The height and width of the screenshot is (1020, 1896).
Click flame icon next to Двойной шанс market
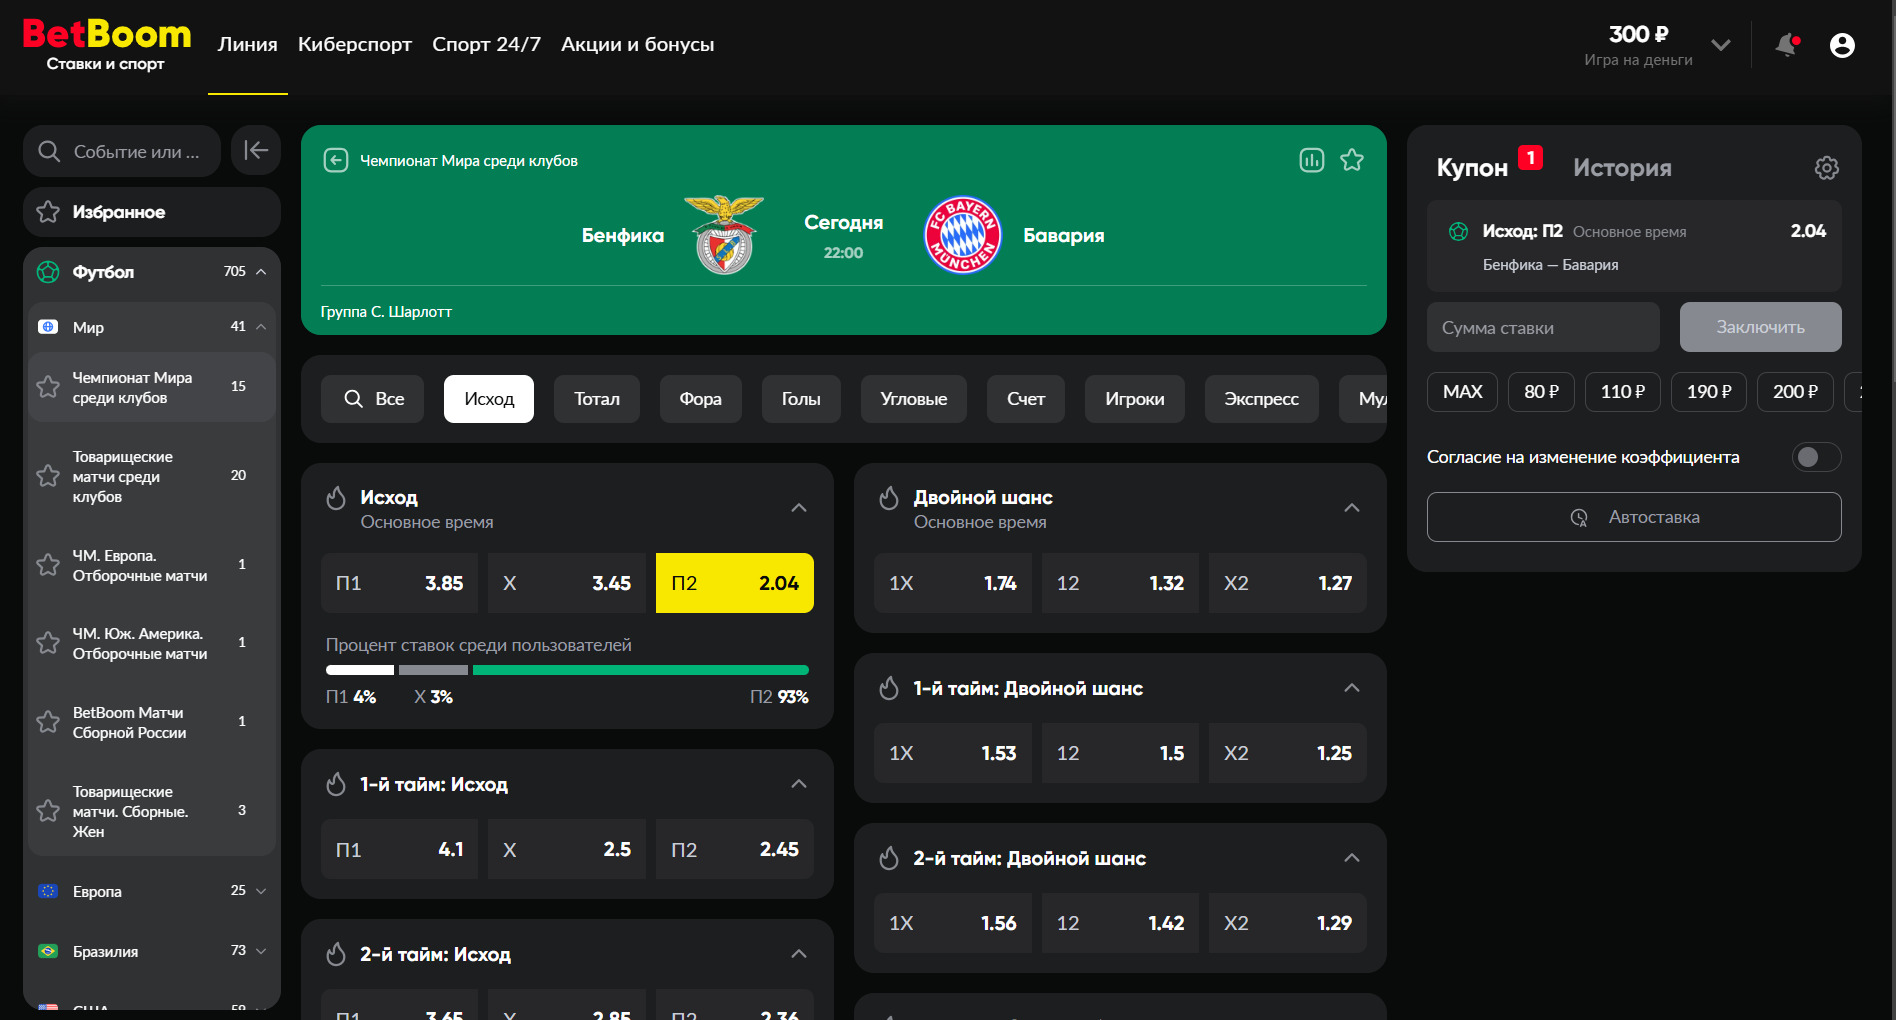(889, 497)
